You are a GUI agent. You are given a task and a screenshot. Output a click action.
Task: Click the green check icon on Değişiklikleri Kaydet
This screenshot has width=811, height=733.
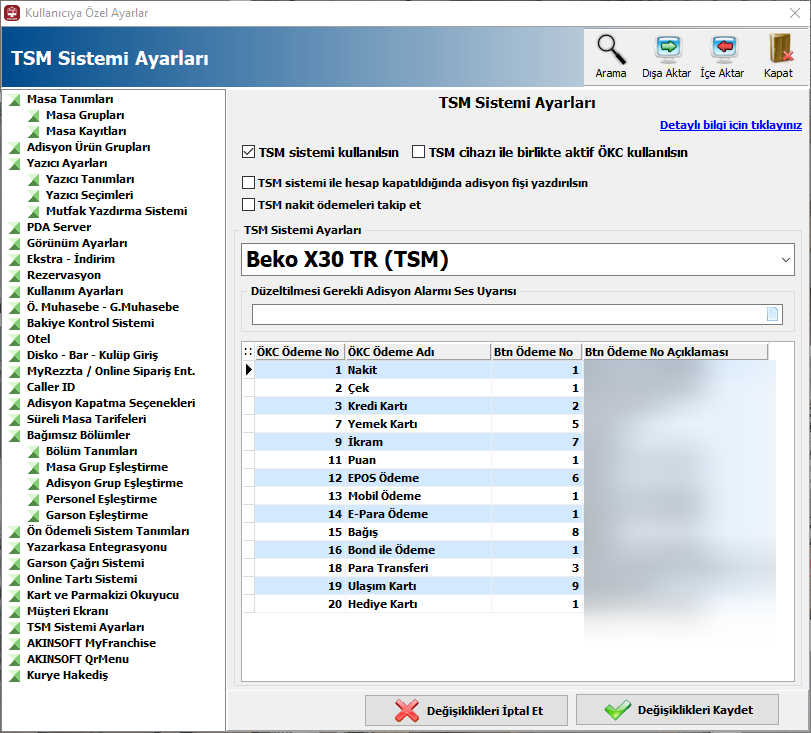tap(617, 710)
